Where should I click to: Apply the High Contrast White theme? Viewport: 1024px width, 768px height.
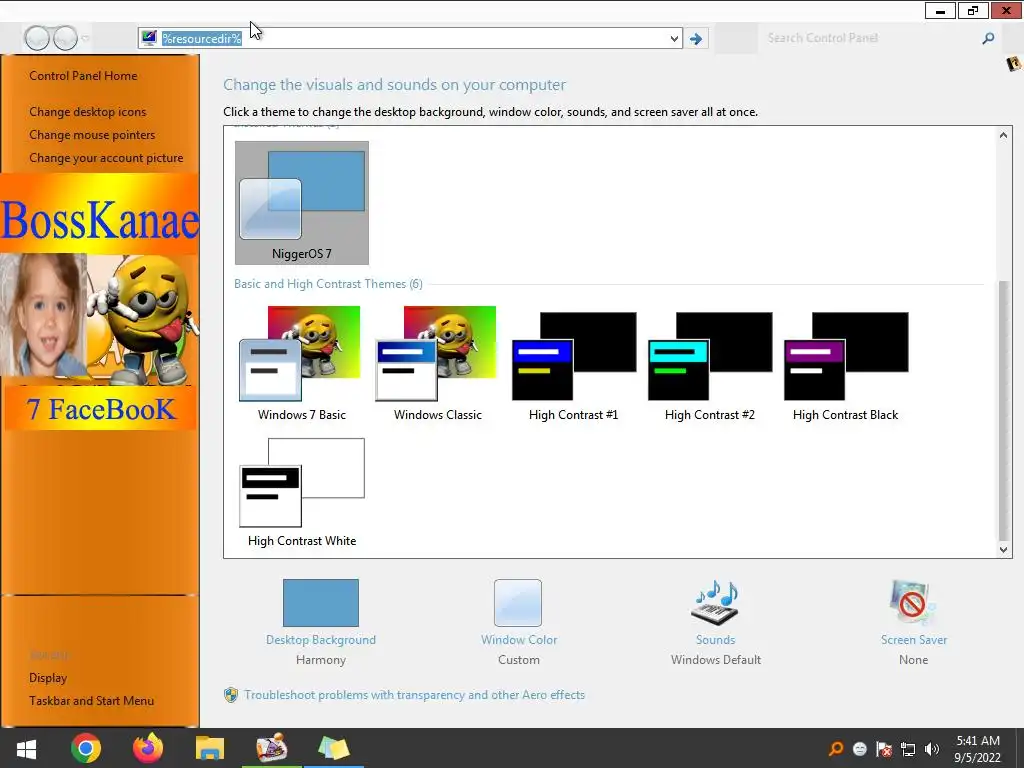tap(302, 492)
